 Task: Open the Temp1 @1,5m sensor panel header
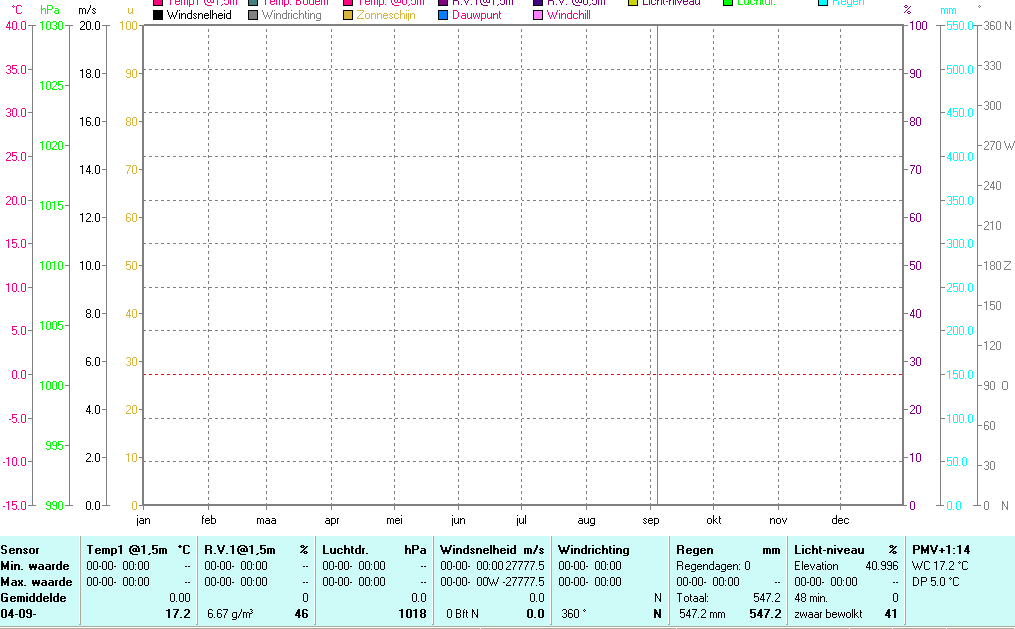[x=138, y=549]
